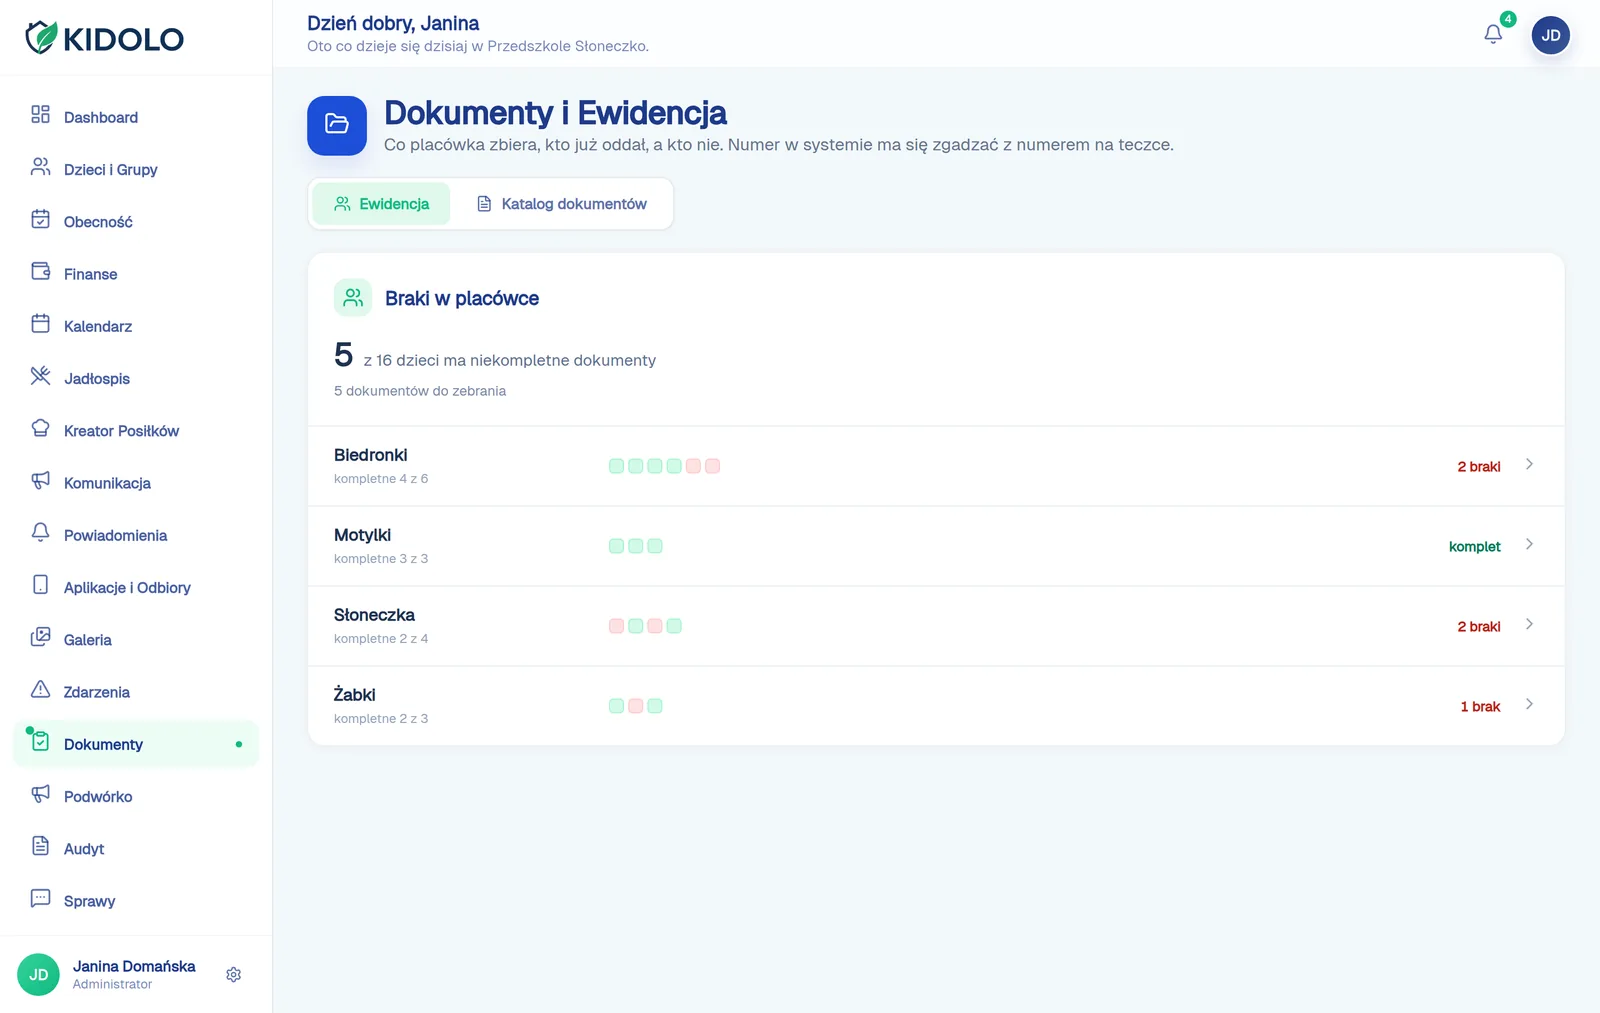Click the Finanse wallet icon
The height and width of the screenshot is (1013, 1600).
40,271
